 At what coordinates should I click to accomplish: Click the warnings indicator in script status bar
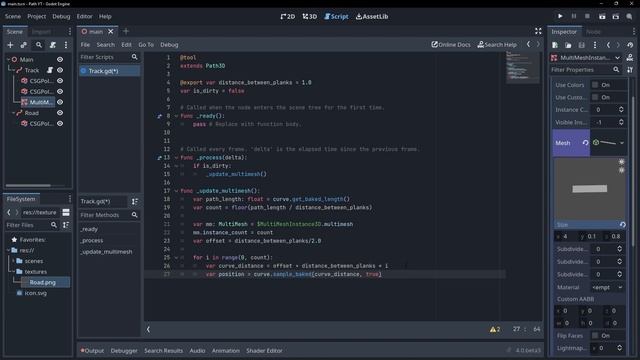coord(495,329)
